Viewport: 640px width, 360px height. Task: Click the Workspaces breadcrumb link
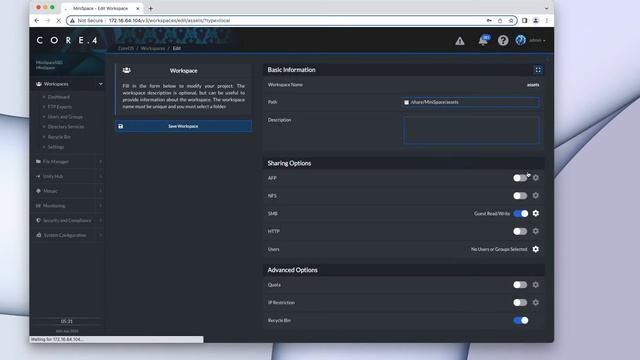(153, 48)
